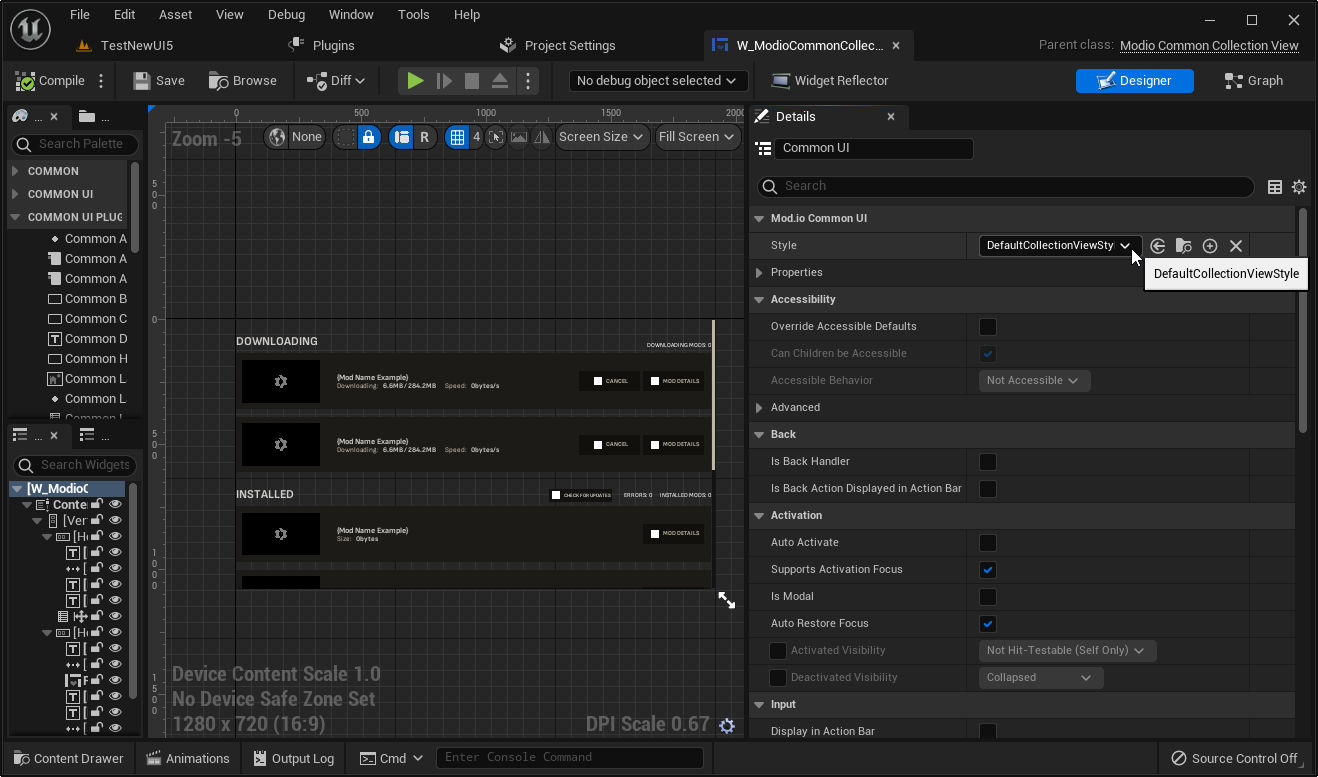Click the canvas resize handle arrows

(x=727, y=600)
